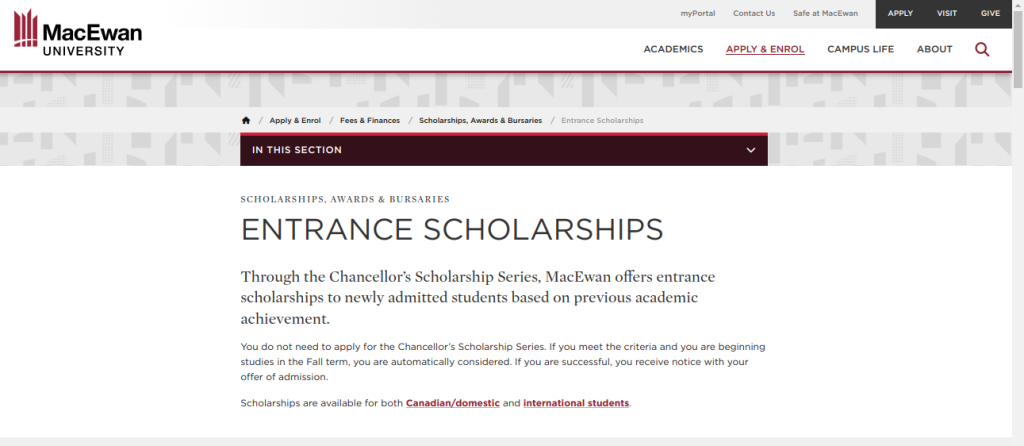
Task: Open the Academics menu
Action: tap(673, 49)
